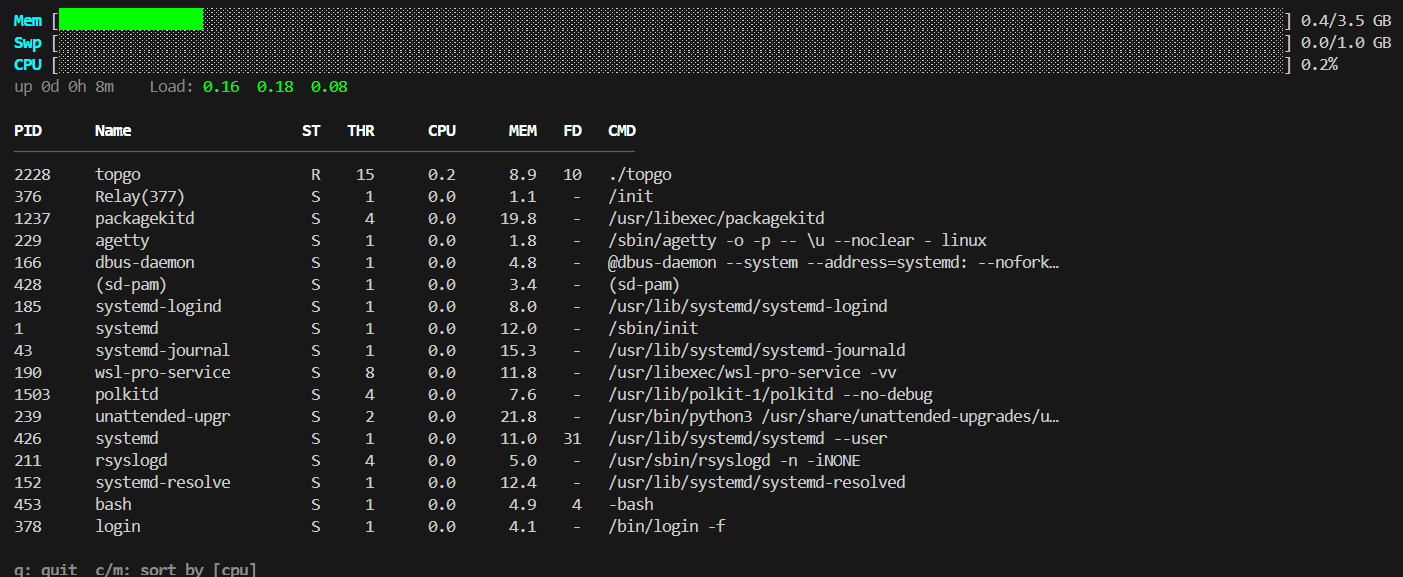Click the /sbin/init command
This screenshot has width=1403, height=577.
tap(653, 329)
